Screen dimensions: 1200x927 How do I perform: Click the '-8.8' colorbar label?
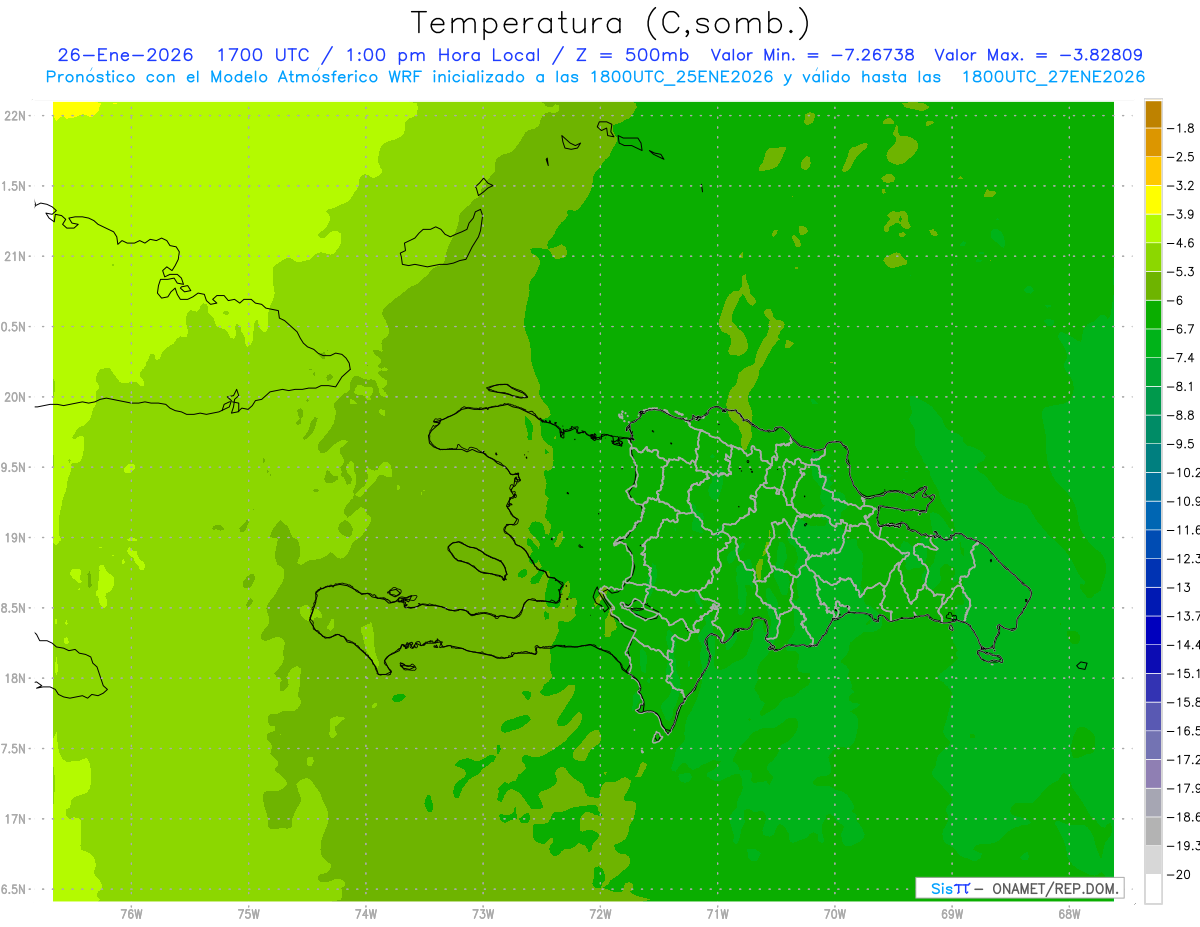[1182, 415]
